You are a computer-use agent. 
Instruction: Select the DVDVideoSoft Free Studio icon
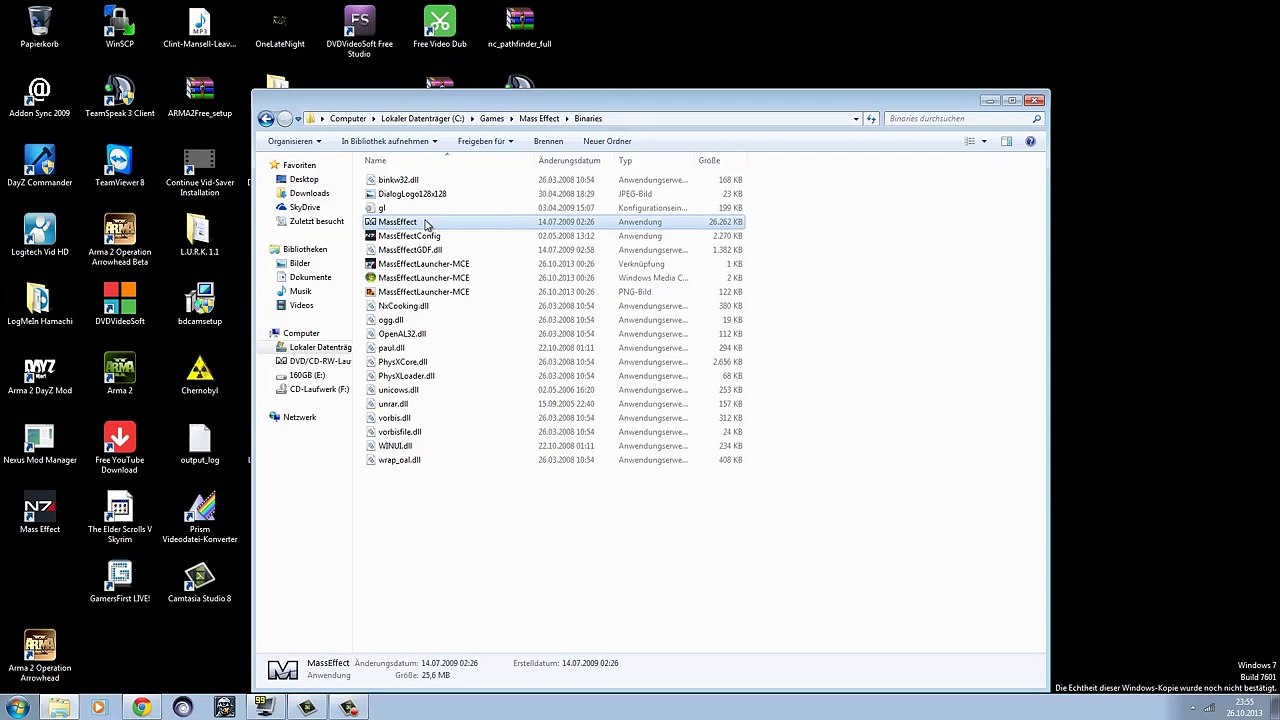(x=359, y=32)
